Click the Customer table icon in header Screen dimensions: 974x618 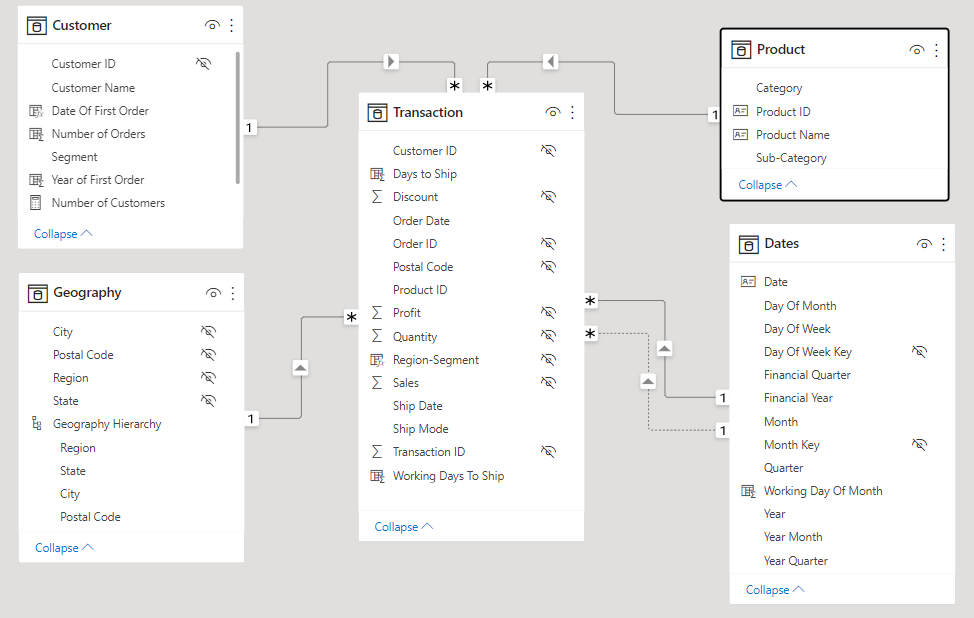37,25
